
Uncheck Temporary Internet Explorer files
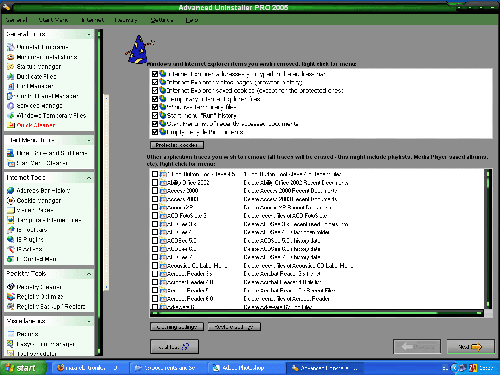click(x=155, y=99)
